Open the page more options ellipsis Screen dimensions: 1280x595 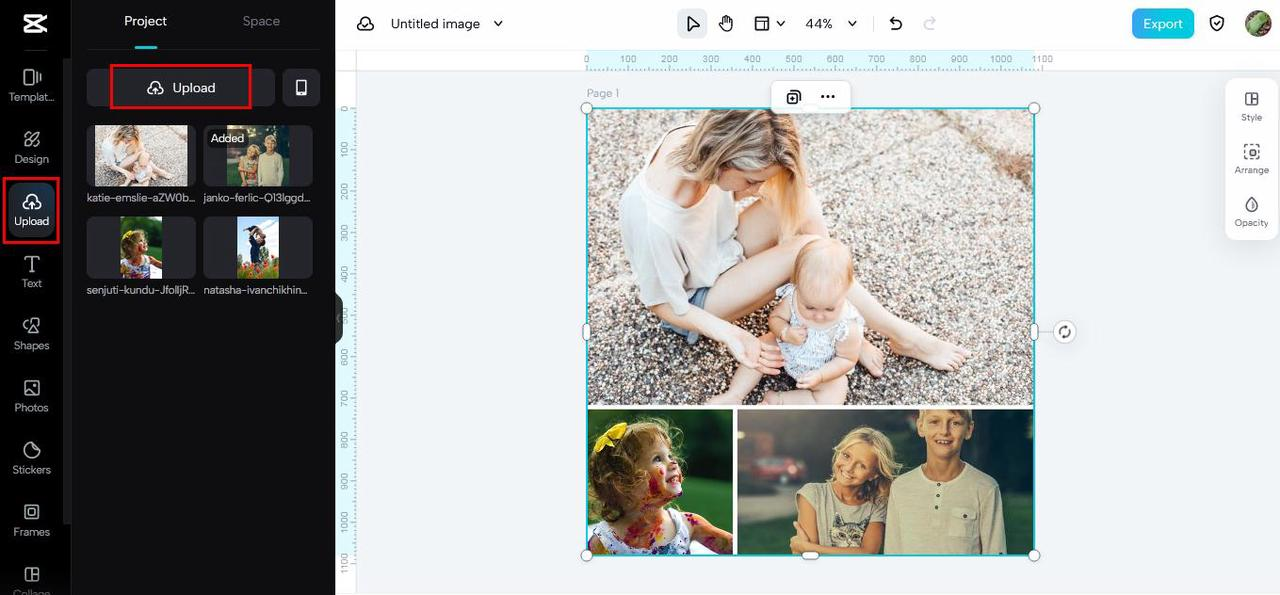tap(828, 97)
